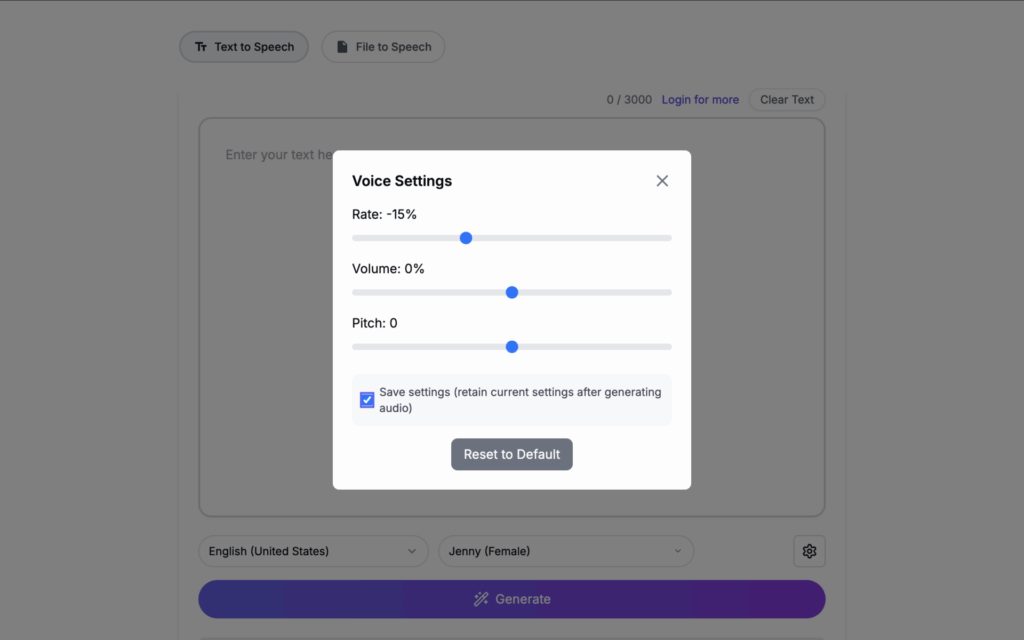Open the English (United States) language dropdown
Viewport: 1024px width, 640px height.
point(312,551)
